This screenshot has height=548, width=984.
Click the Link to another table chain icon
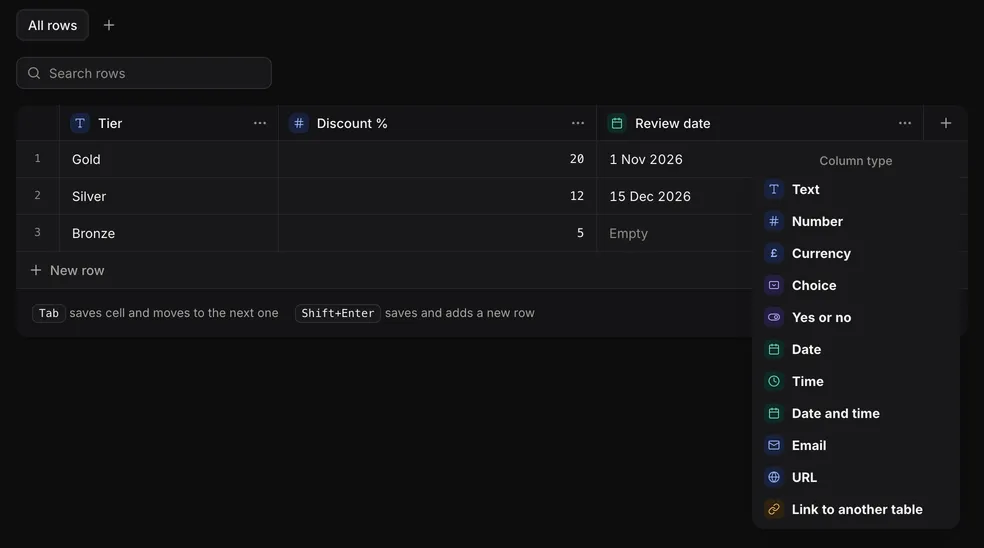point(774,510)
